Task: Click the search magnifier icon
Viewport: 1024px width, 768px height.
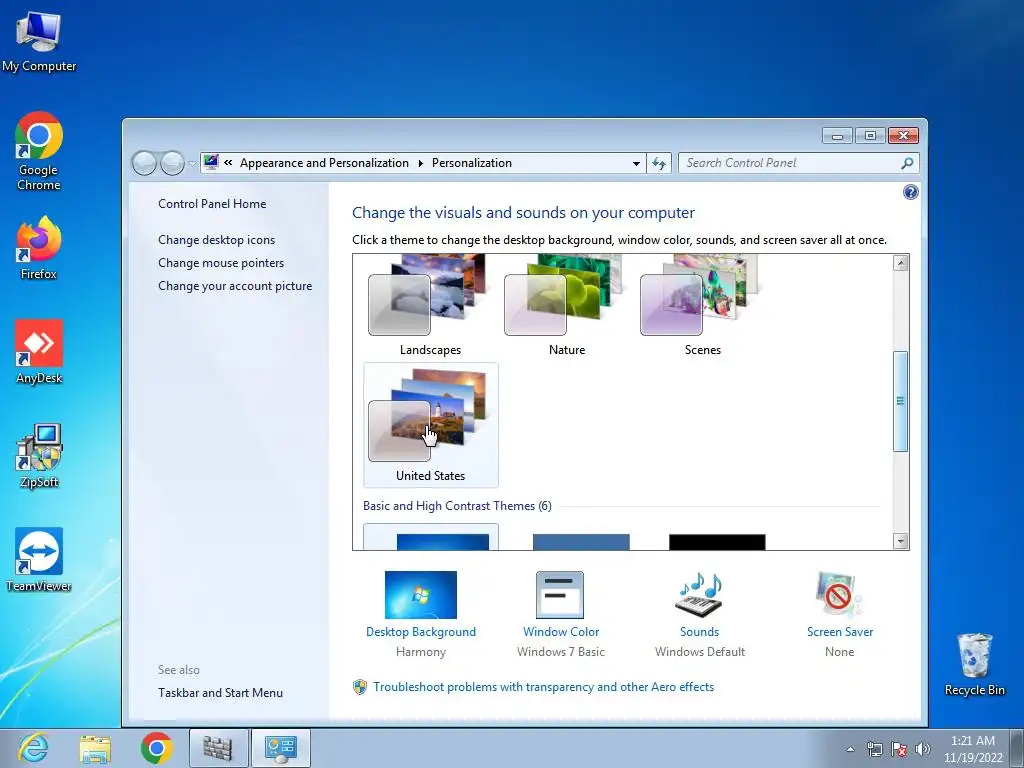Action: point(907,163)
